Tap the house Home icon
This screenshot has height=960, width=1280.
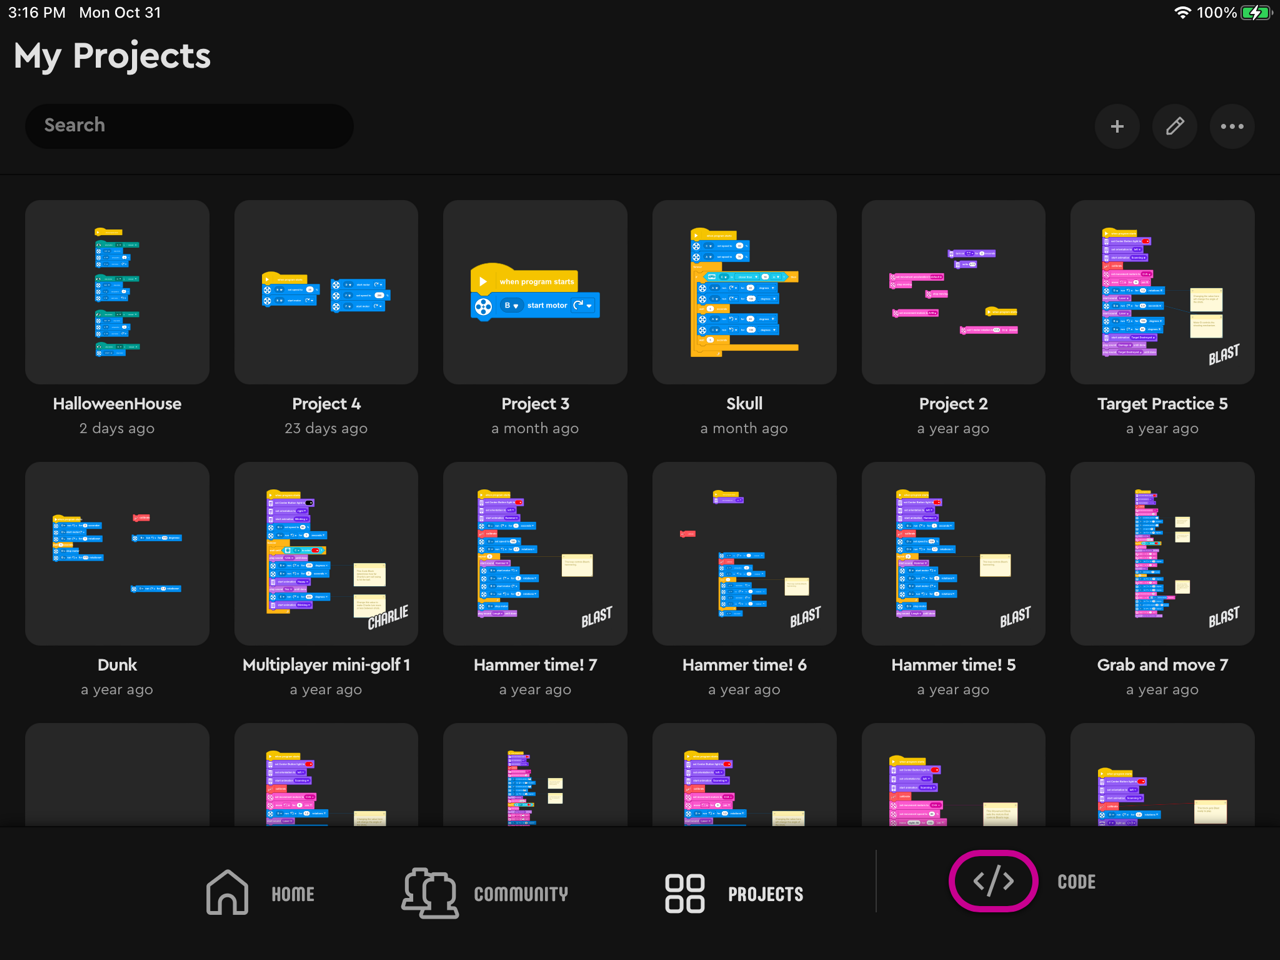(227, 891)
